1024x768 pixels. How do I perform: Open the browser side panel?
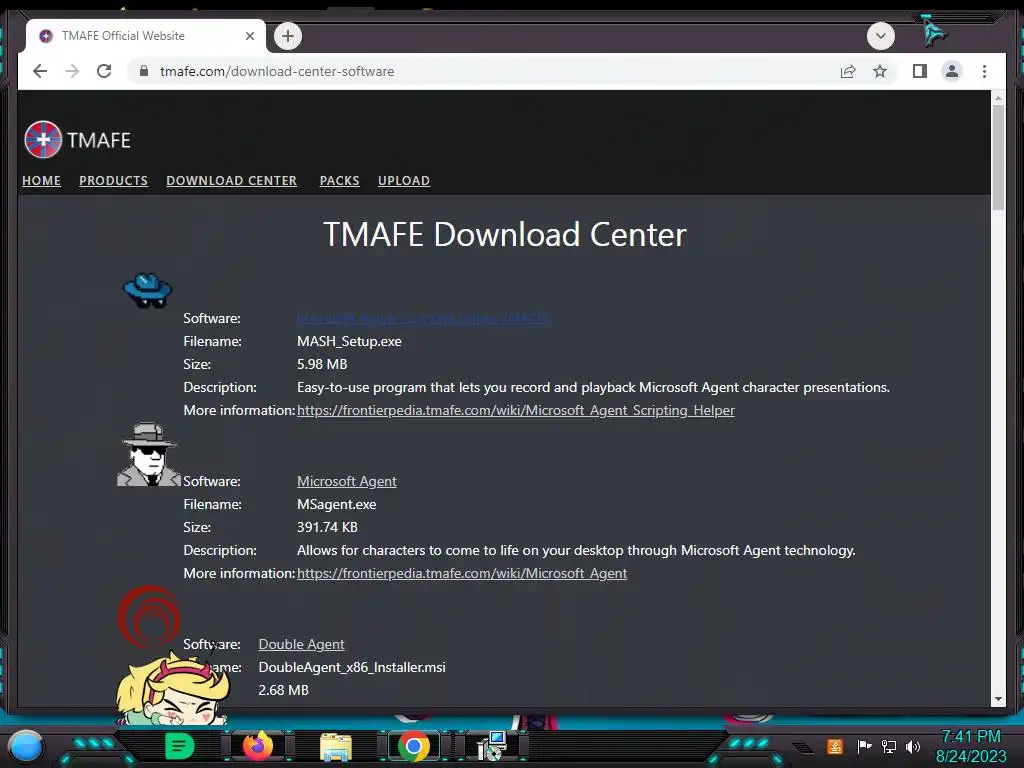920,71
